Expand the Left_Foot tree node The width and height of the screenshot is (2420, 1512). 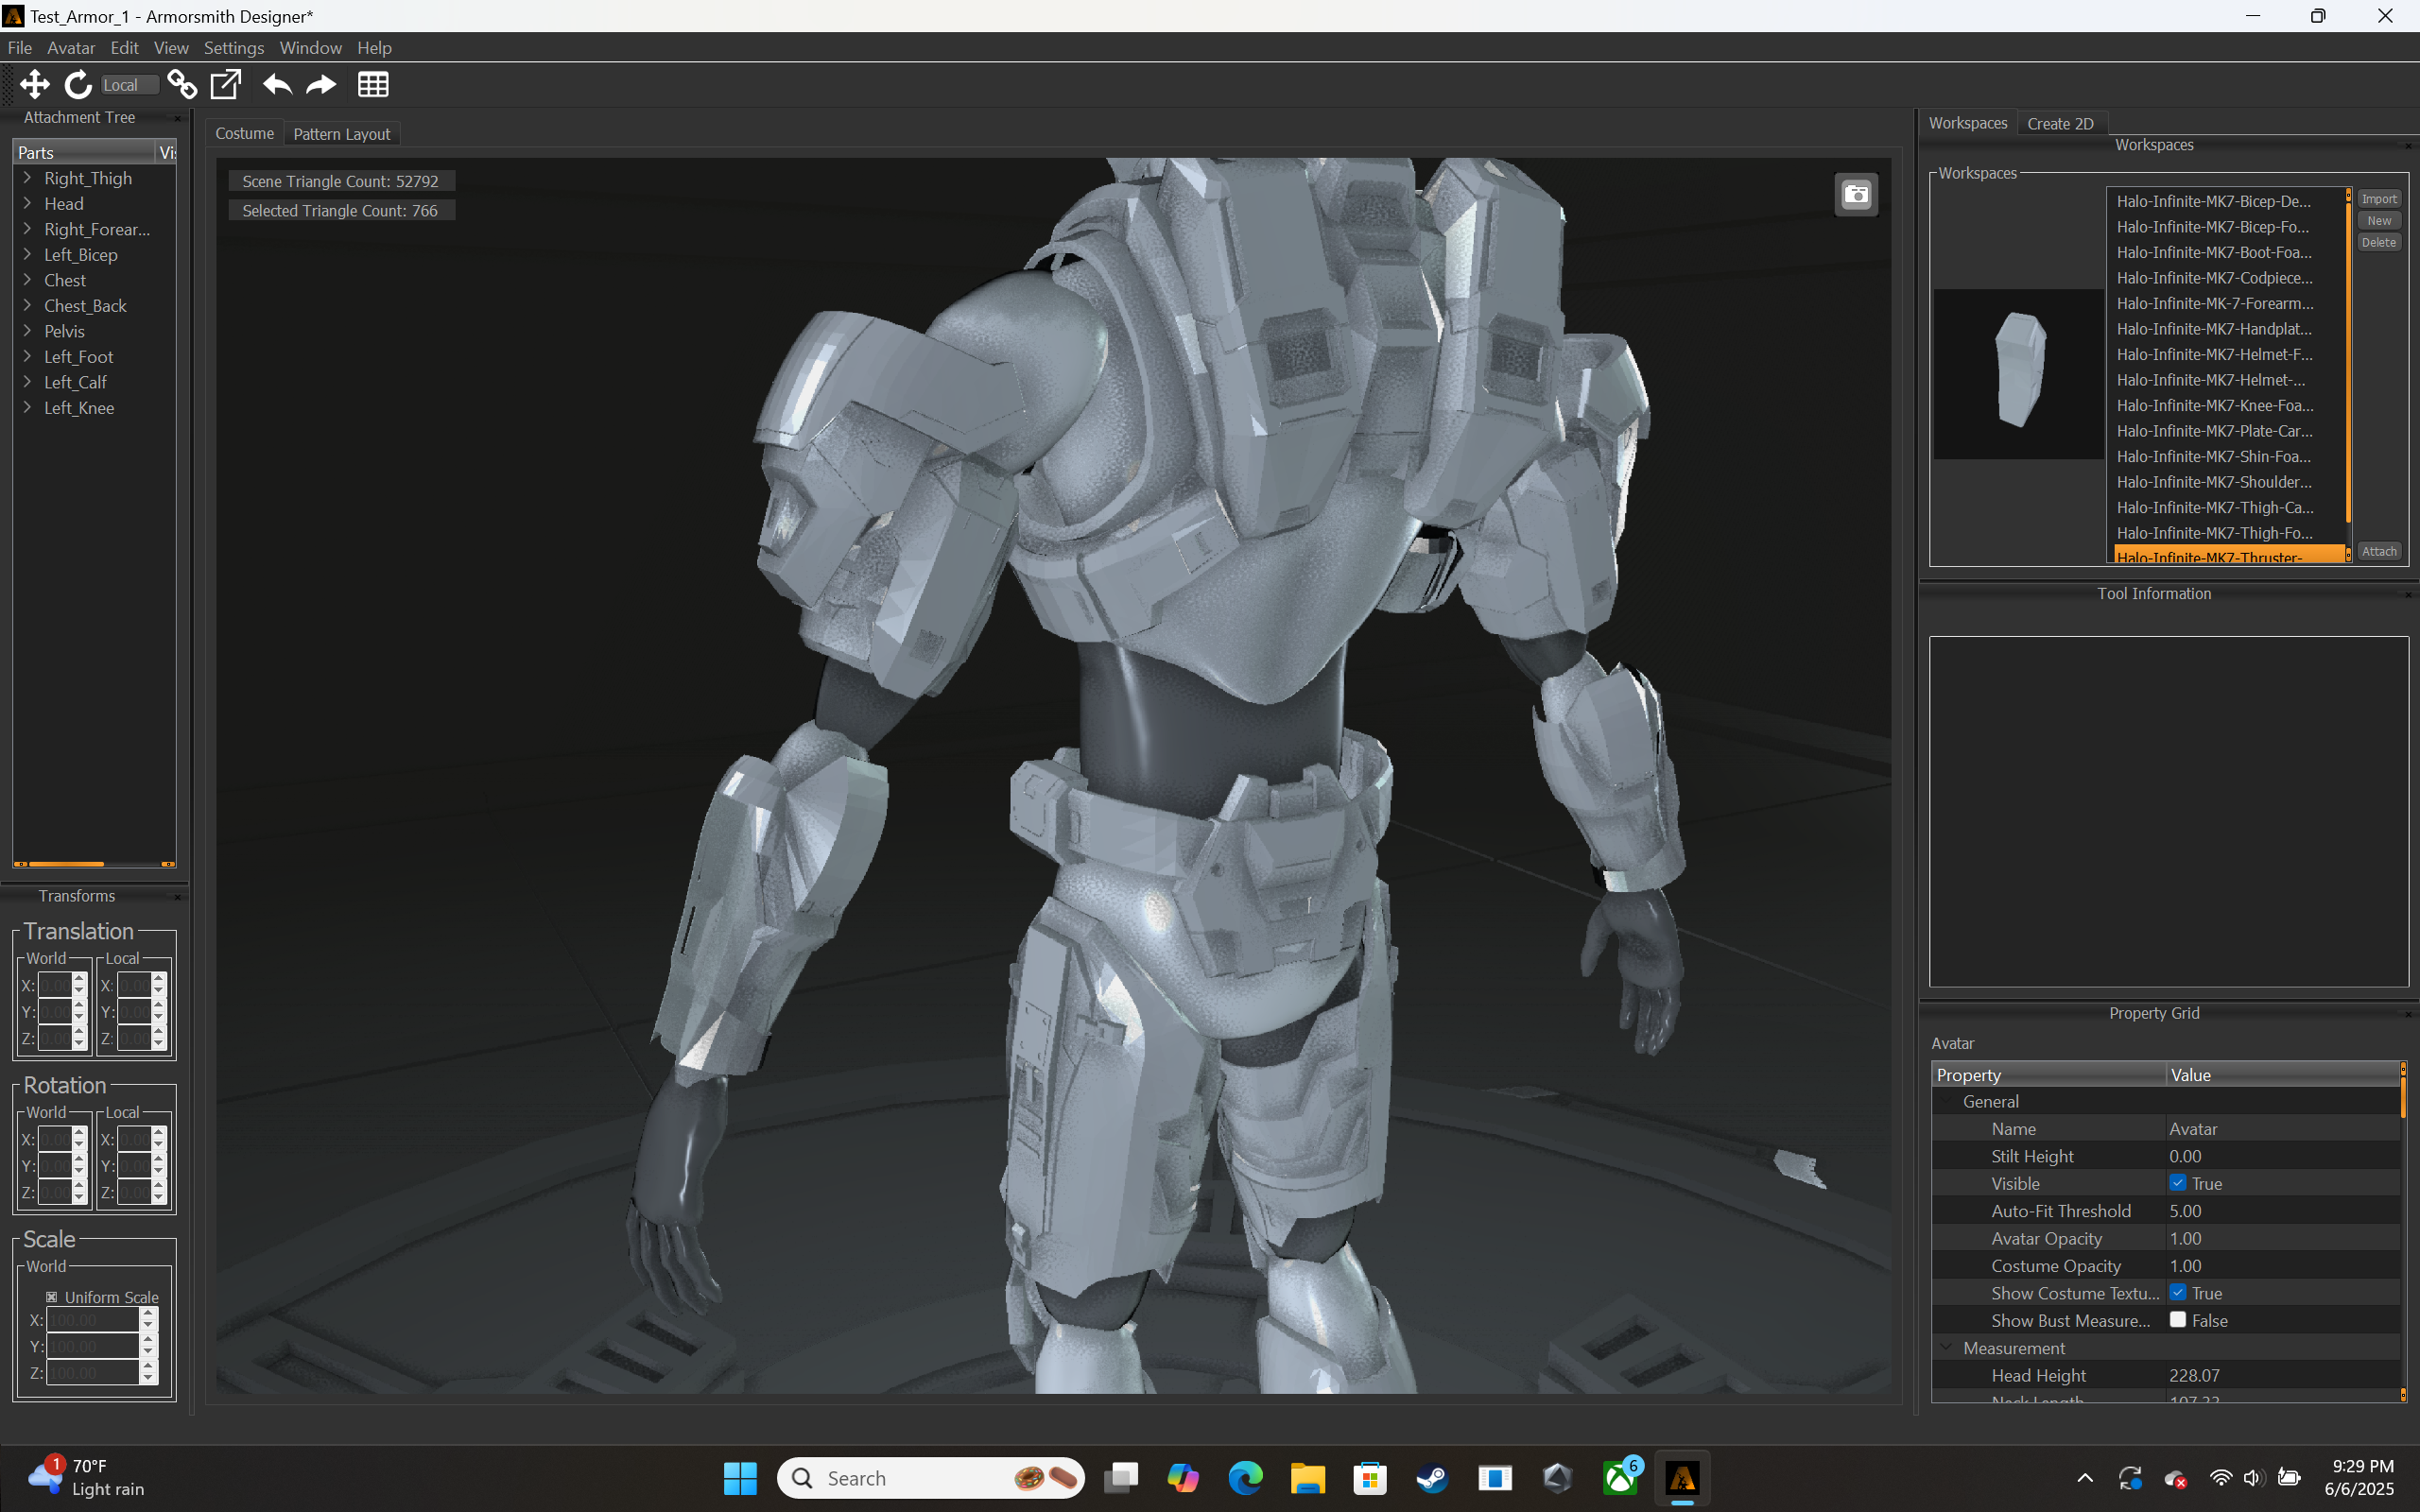click(28, 357)
